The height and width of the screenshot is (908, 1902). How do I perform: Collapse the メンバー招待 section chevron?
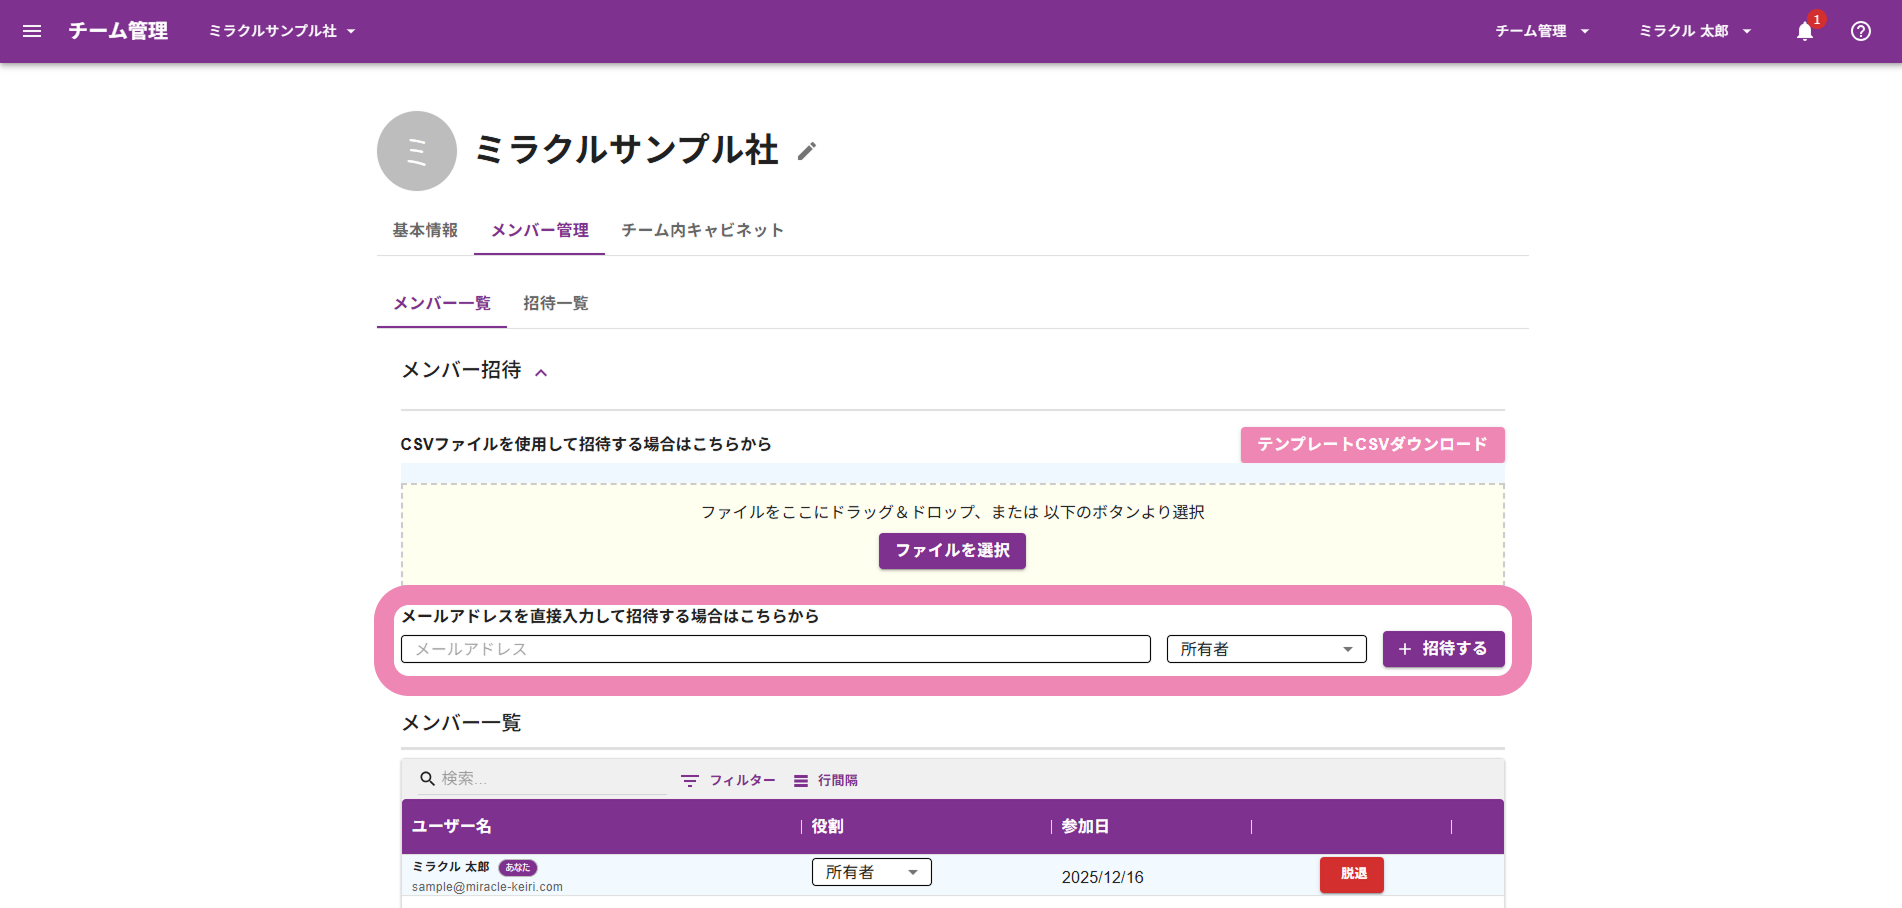pyautogui.click(x=541, y=372)
